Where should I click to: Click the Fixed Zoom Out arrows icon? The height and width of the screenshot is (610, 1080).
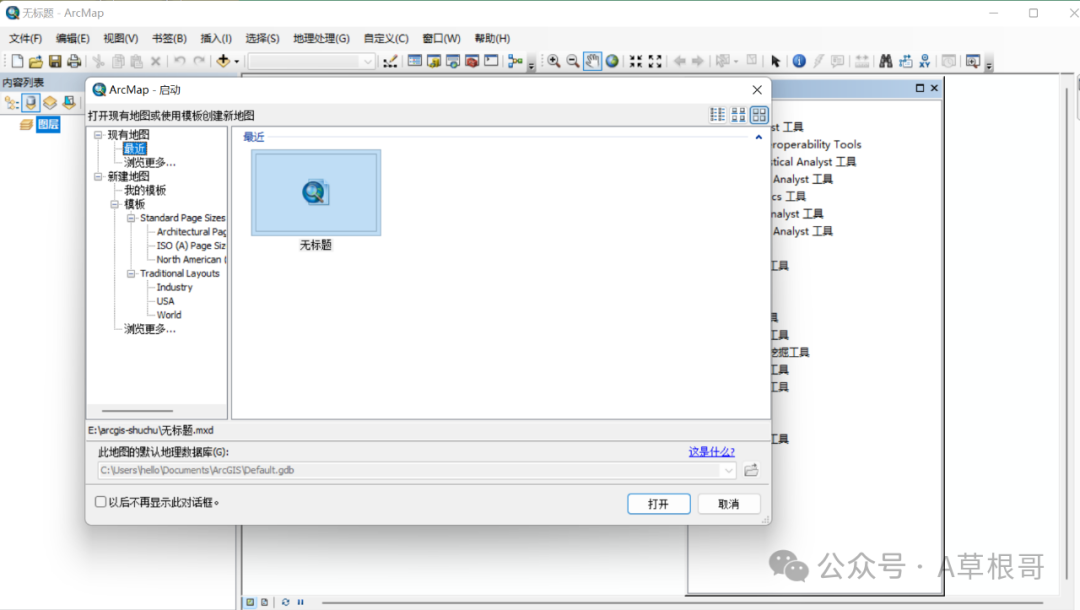[655, 61]
